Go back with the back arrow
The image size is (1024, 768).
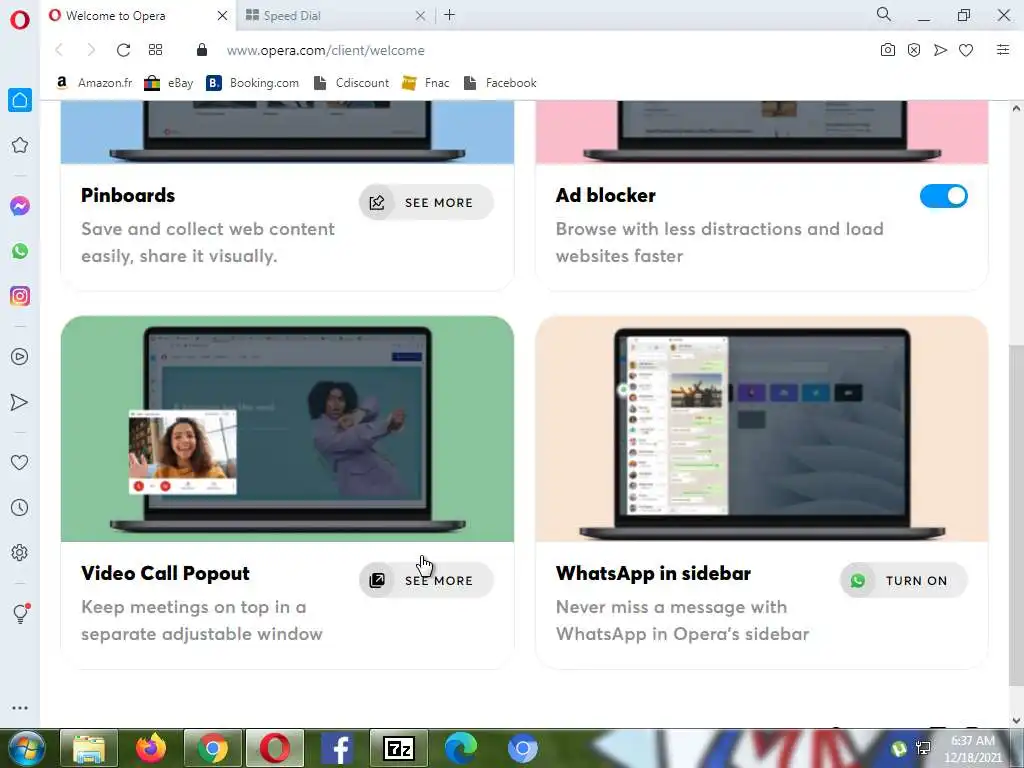click(x=59, y=50)
